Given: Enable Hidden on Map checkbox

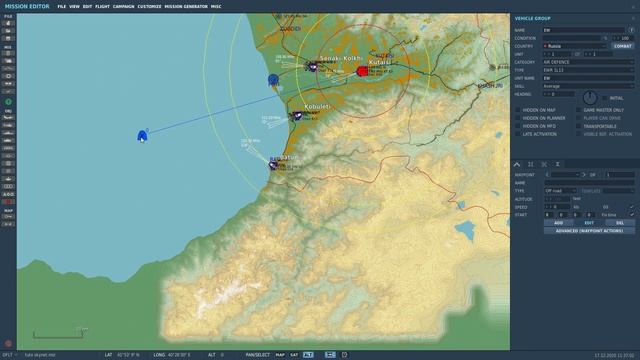Looking at the screenshot, I should tap(518, 110).
